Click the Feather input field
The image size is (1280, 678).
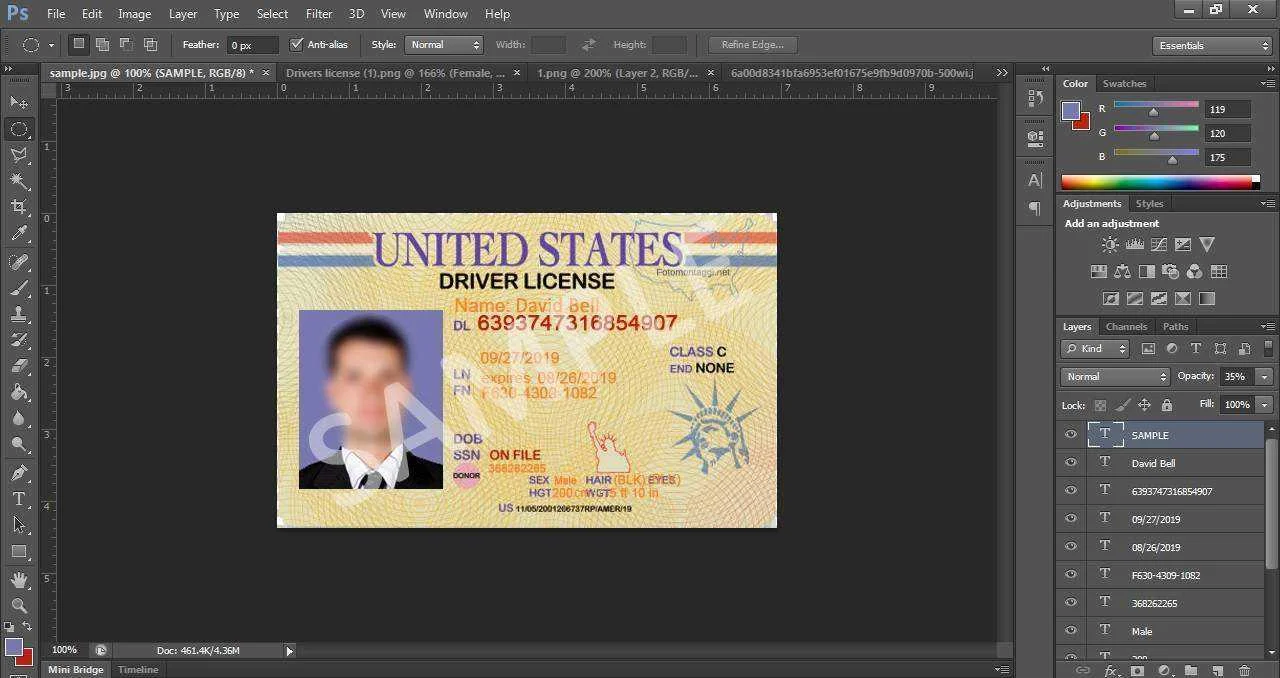pyautogui.click(x=253, y=45)
